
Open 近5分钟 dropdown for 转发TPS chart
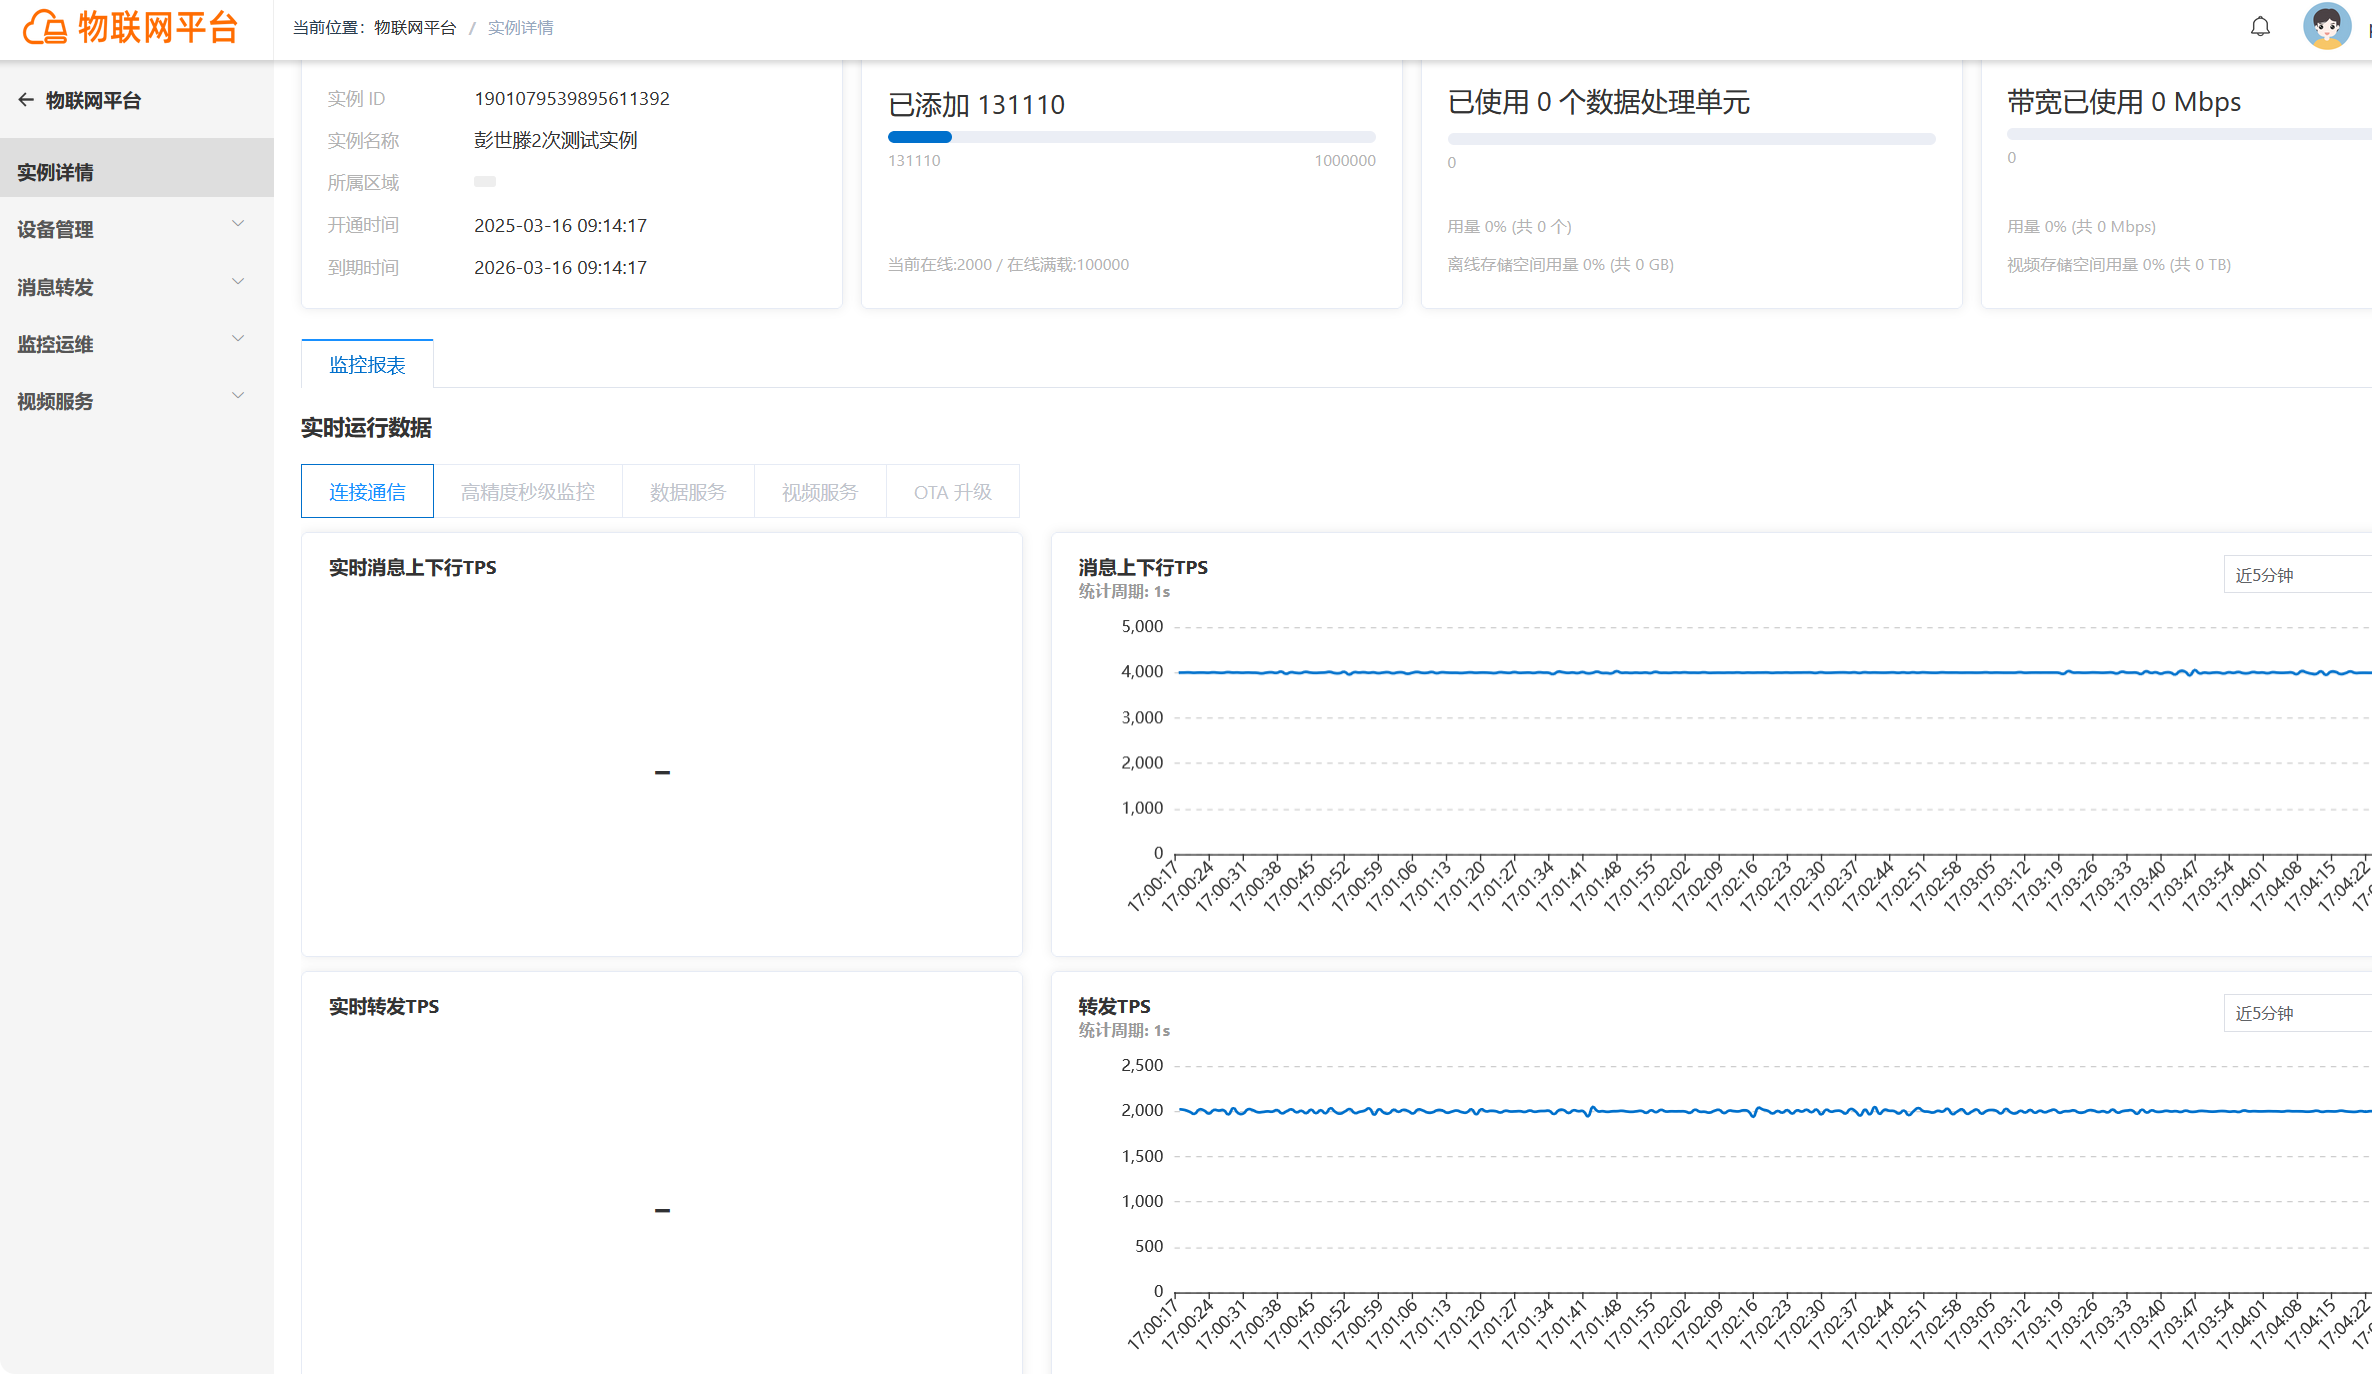[2297, 1013]
